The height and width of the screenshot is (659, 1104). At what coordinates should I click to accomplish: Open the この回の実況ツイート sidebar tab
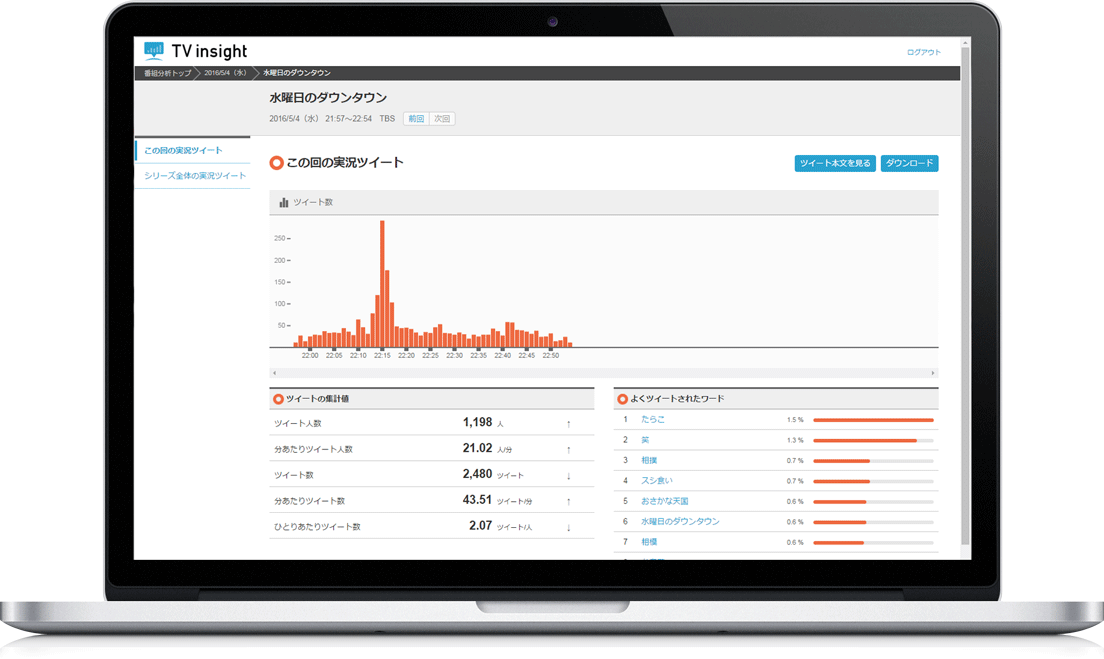click(192, 151)
